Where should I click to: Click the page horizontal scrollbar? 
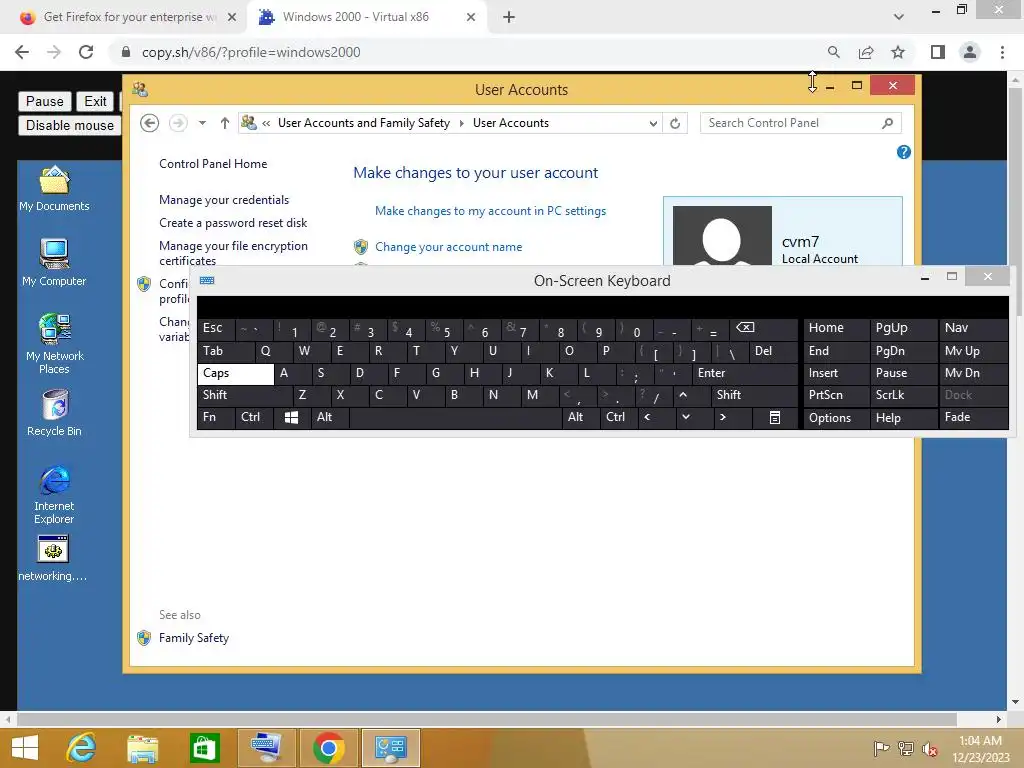tap(487, 719)
